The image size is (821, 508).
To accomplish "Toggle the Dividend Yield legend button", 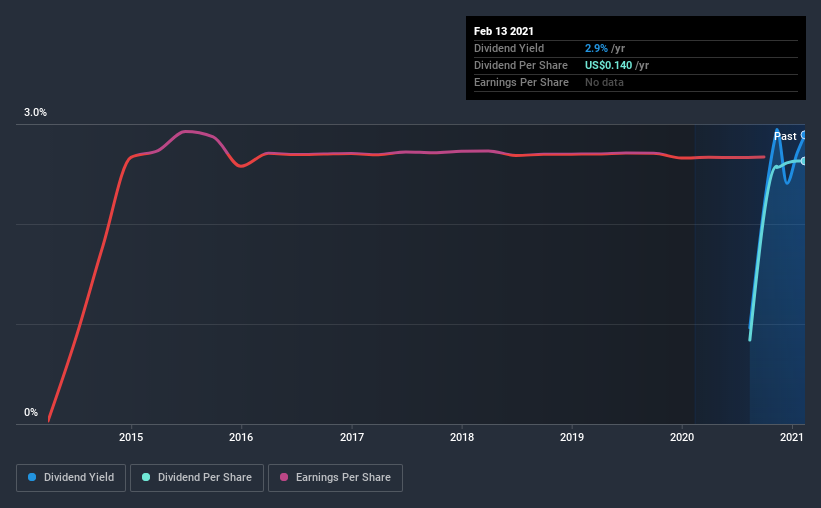I will [x=71, y=478].
